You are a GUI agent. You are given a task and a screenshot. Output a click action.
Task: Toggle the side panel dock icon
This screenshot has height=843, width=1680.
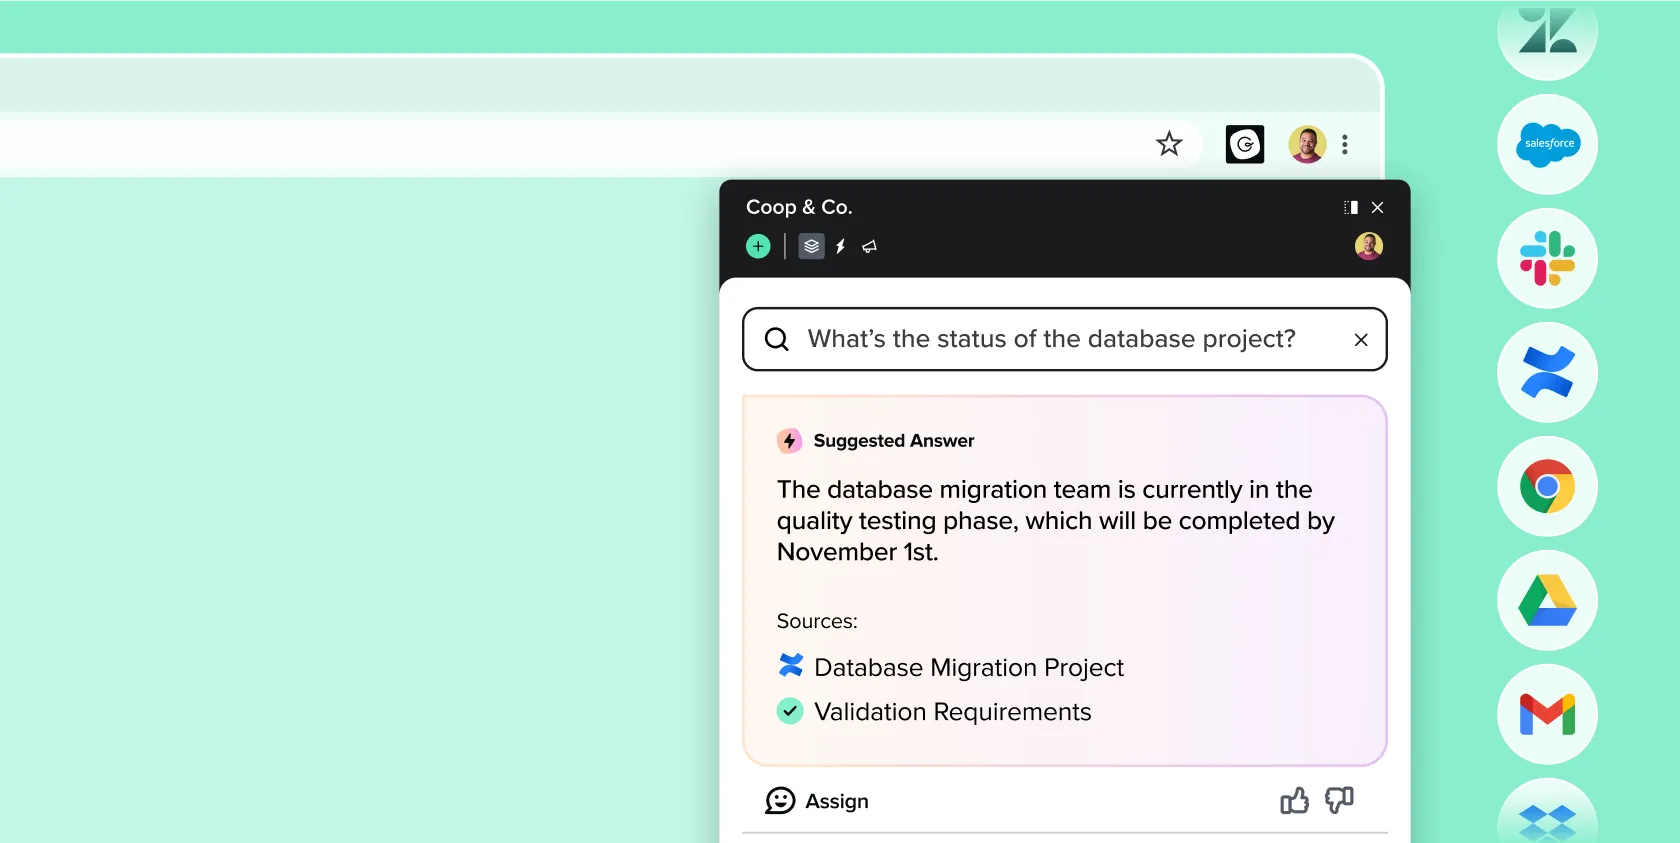tap(1351, 207)
